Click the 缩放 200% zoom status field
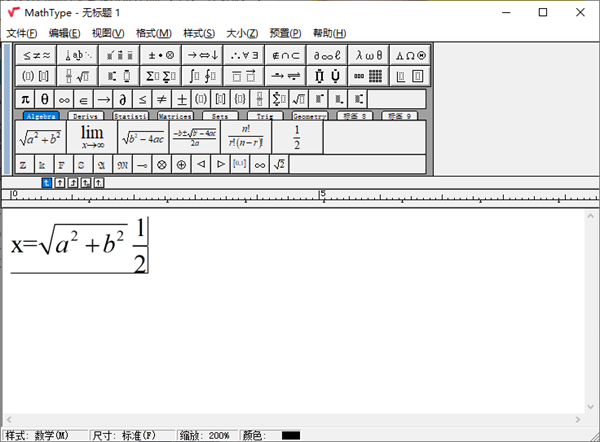 coord(205,435)
